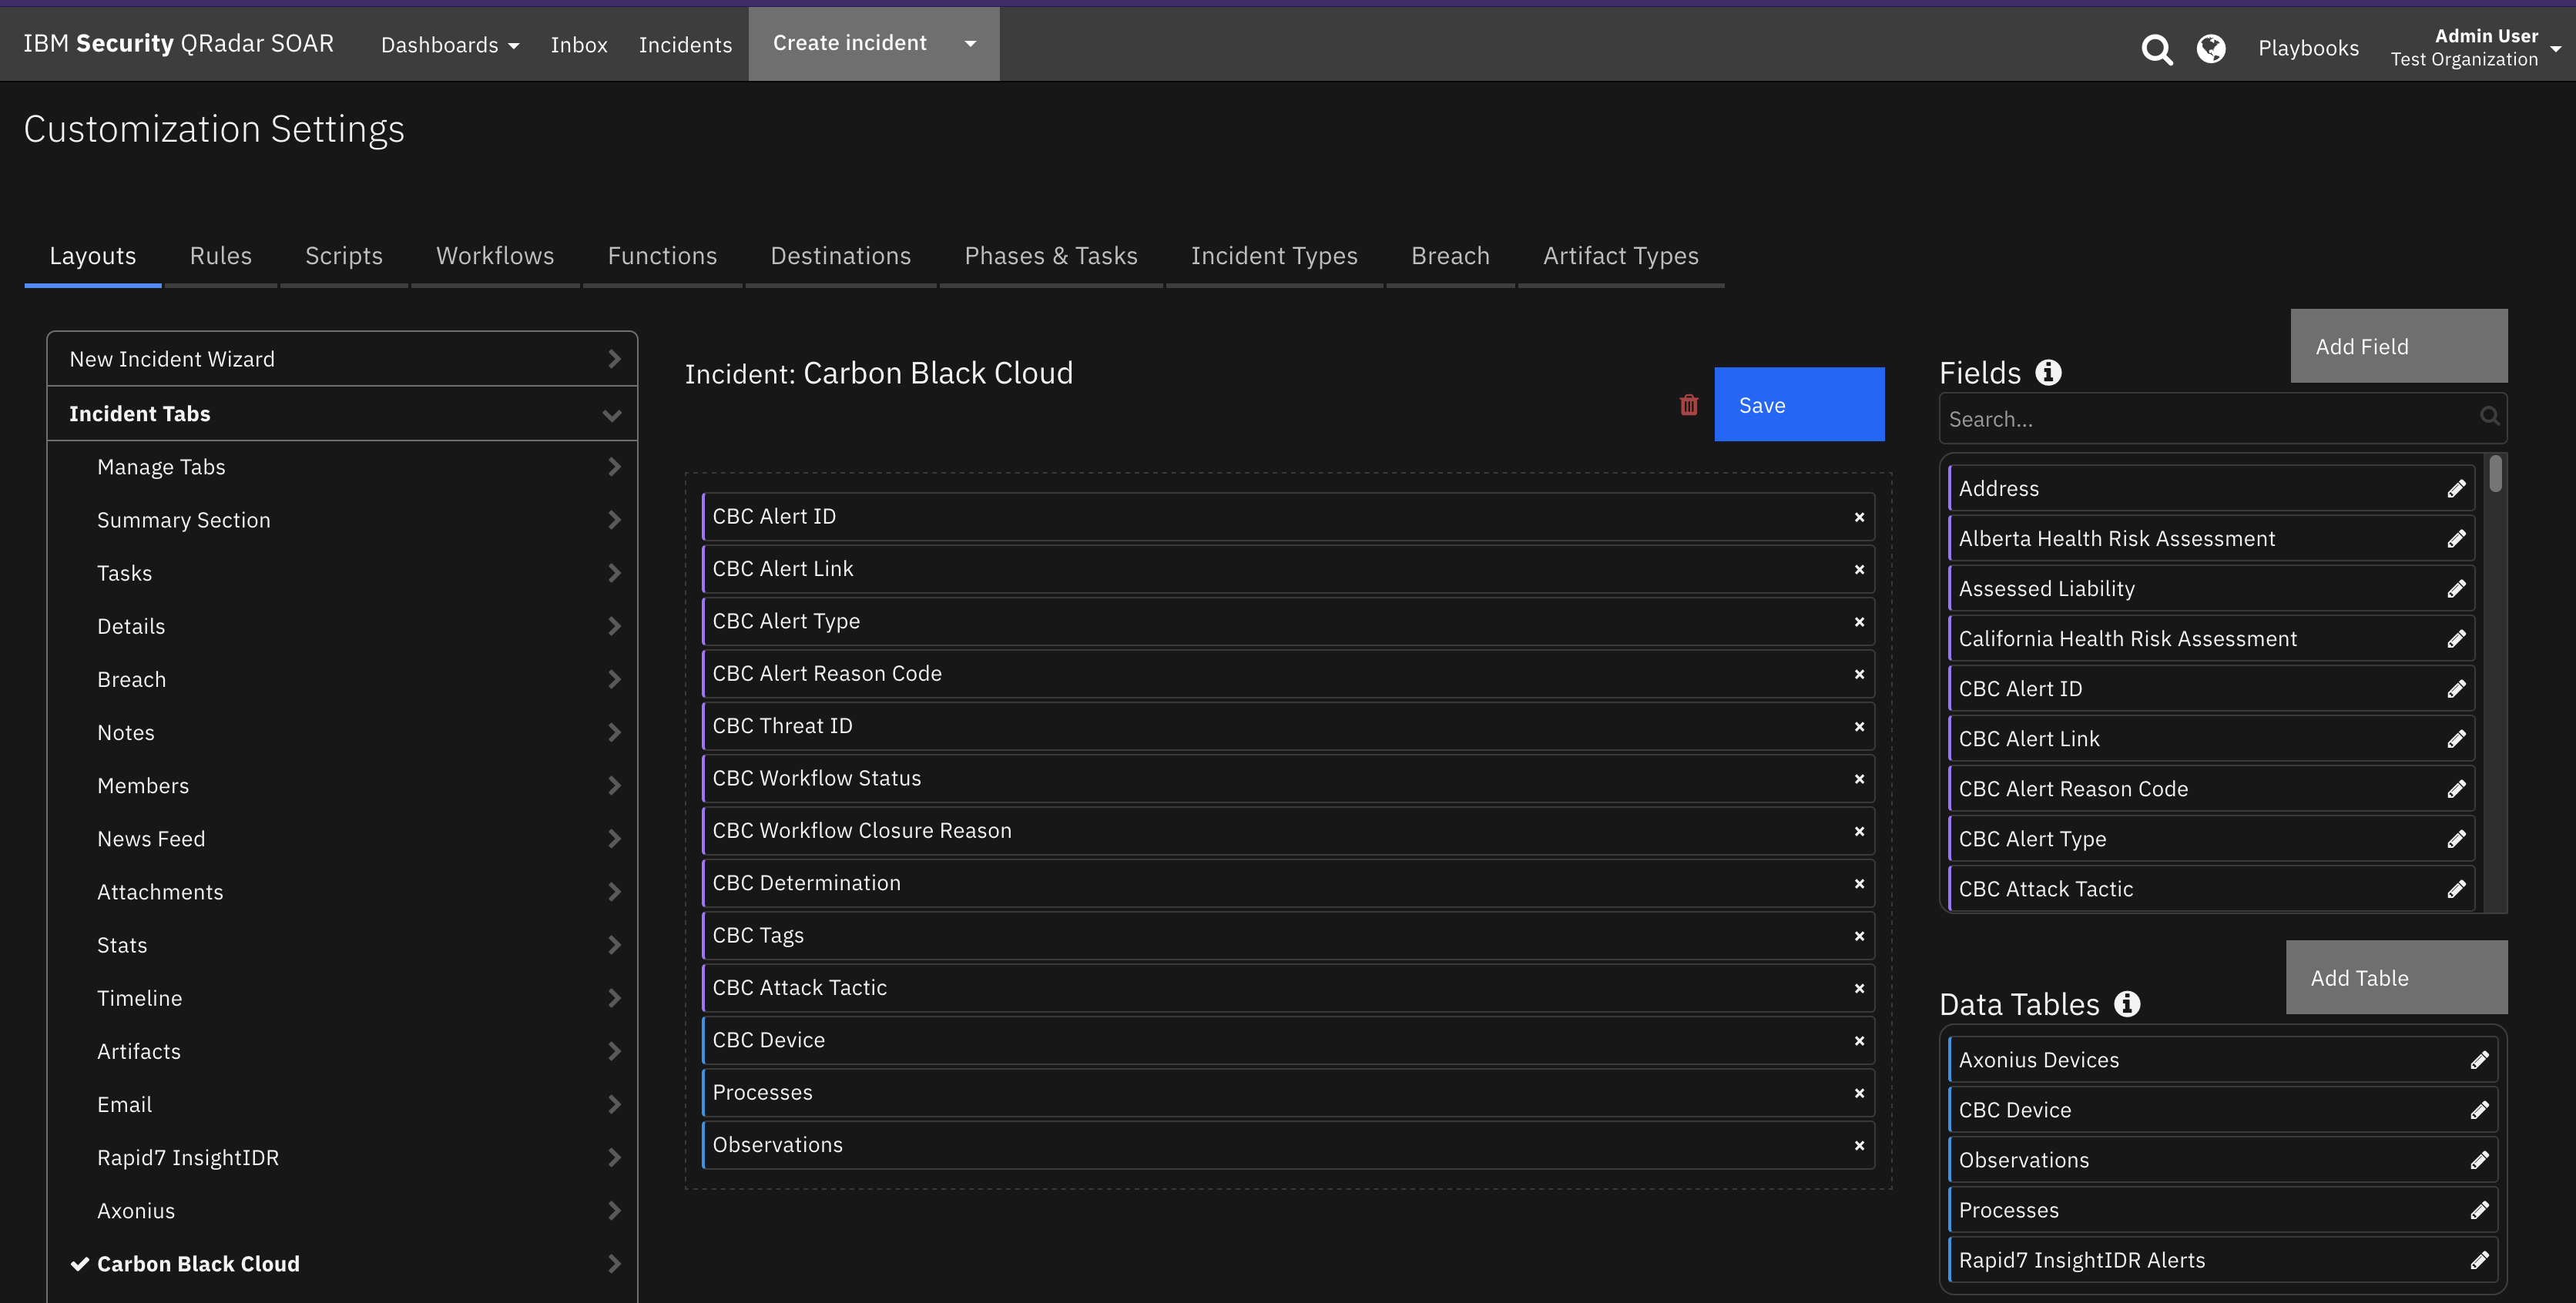The image size is (2576, 1303).
Task: Switch to the Rules tab
Action: (x=221, y=256)
